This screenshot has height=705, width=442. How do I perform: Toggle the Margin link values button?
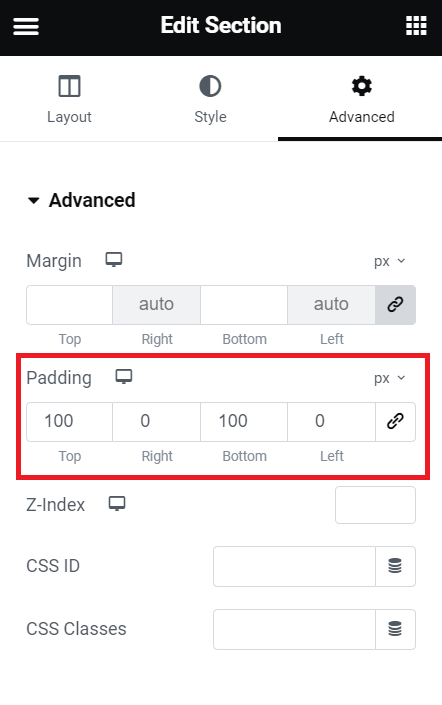pyautogui.click(x=395, y=305)
